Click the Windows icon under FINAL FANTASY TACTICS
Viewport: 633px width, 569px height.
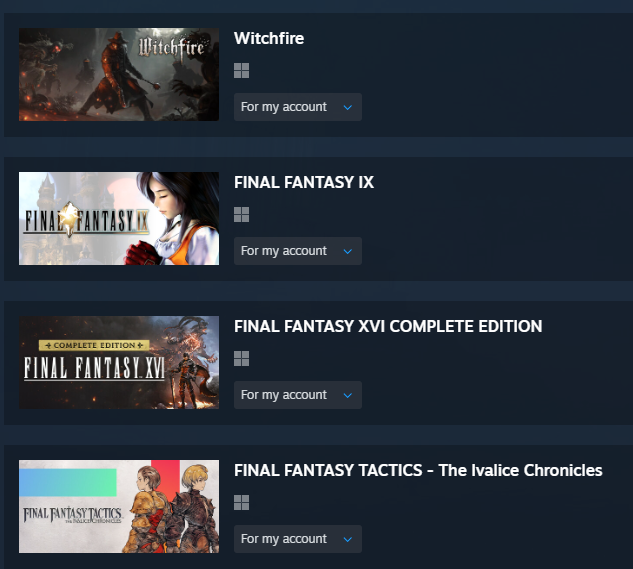(241, 502)
